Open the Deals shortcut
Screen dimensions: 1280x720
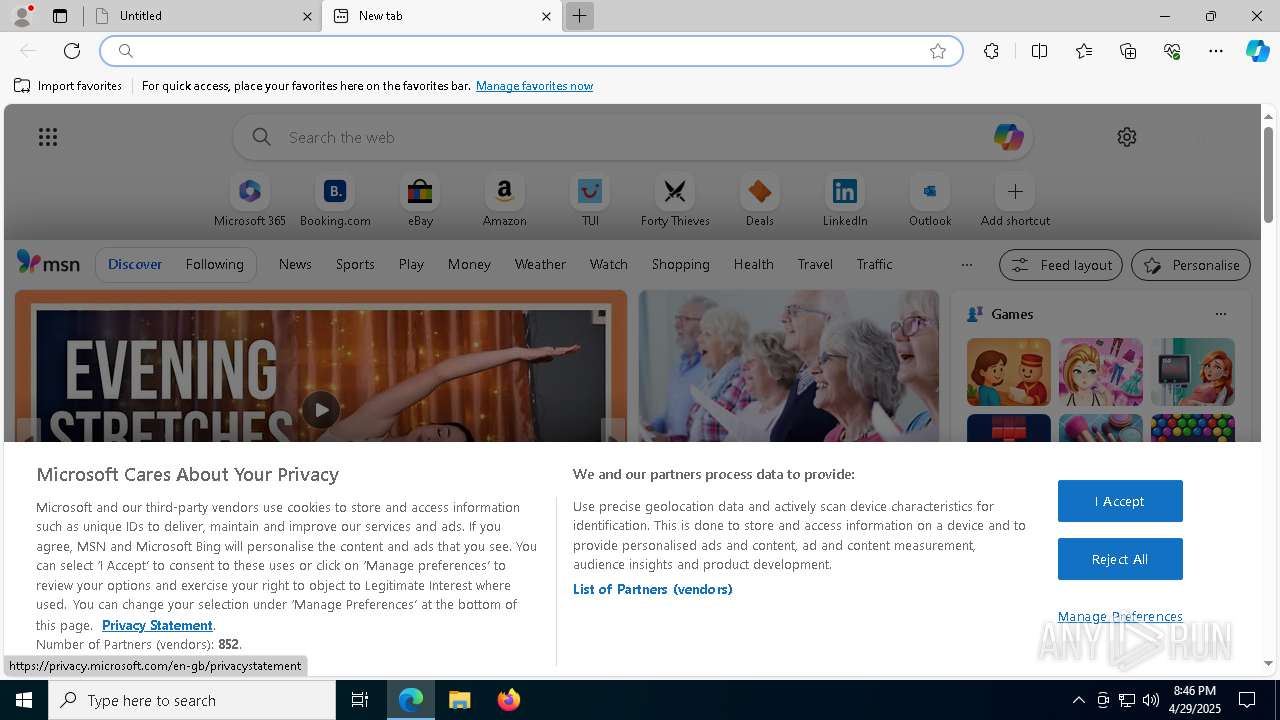pos(760,201)
